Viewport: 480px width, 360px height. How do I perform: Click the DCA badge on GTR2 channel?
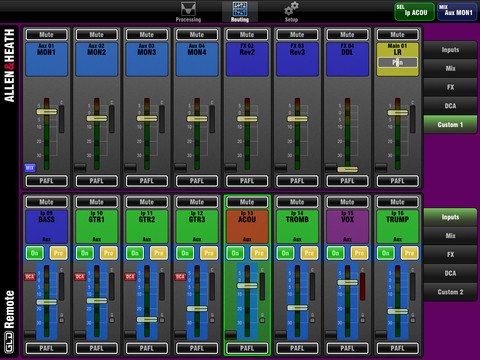pos(130,277)
